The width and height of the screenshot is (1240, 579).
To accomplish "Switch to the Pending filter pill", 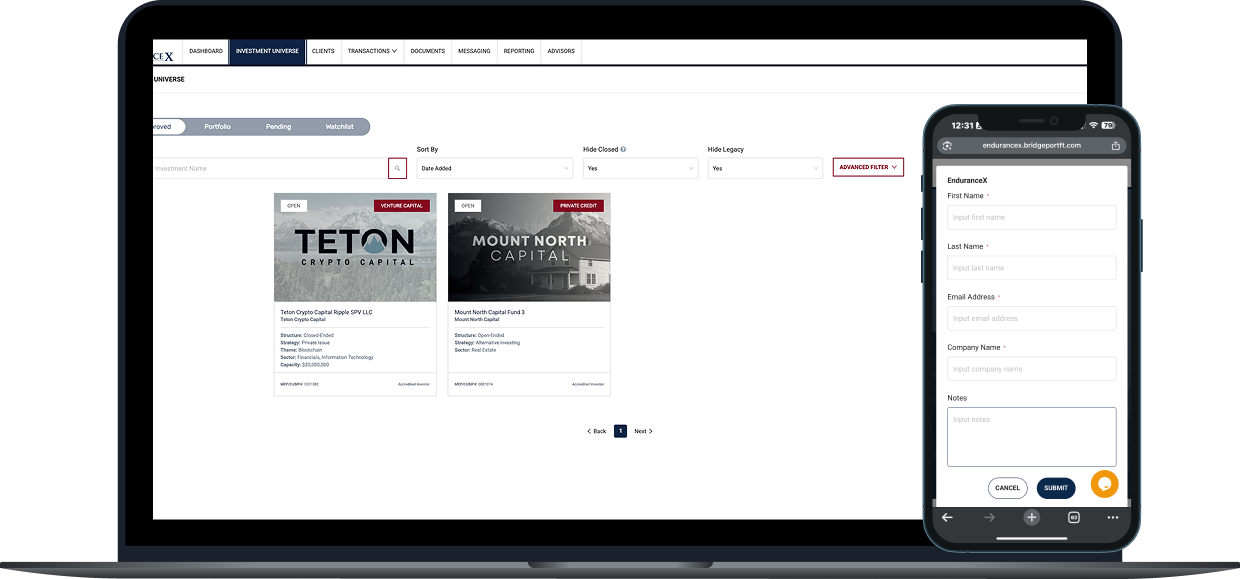I will (278, 127).
